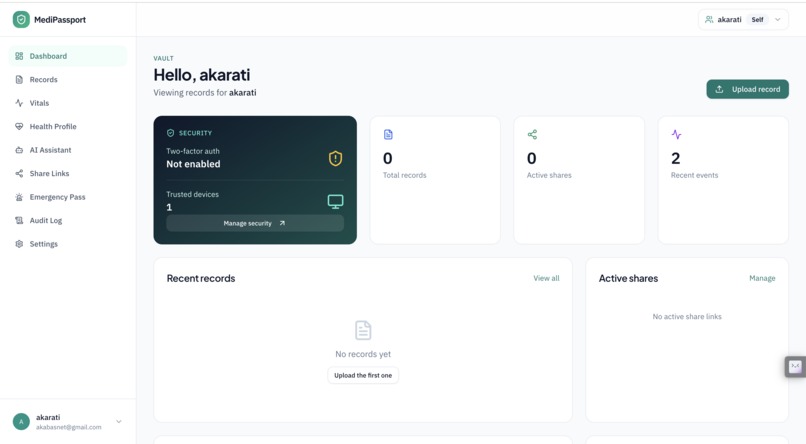The width and height of the screenshot is (806, 444).
Task: Click the AI Assistant robot icon
Action: (19, 150)
